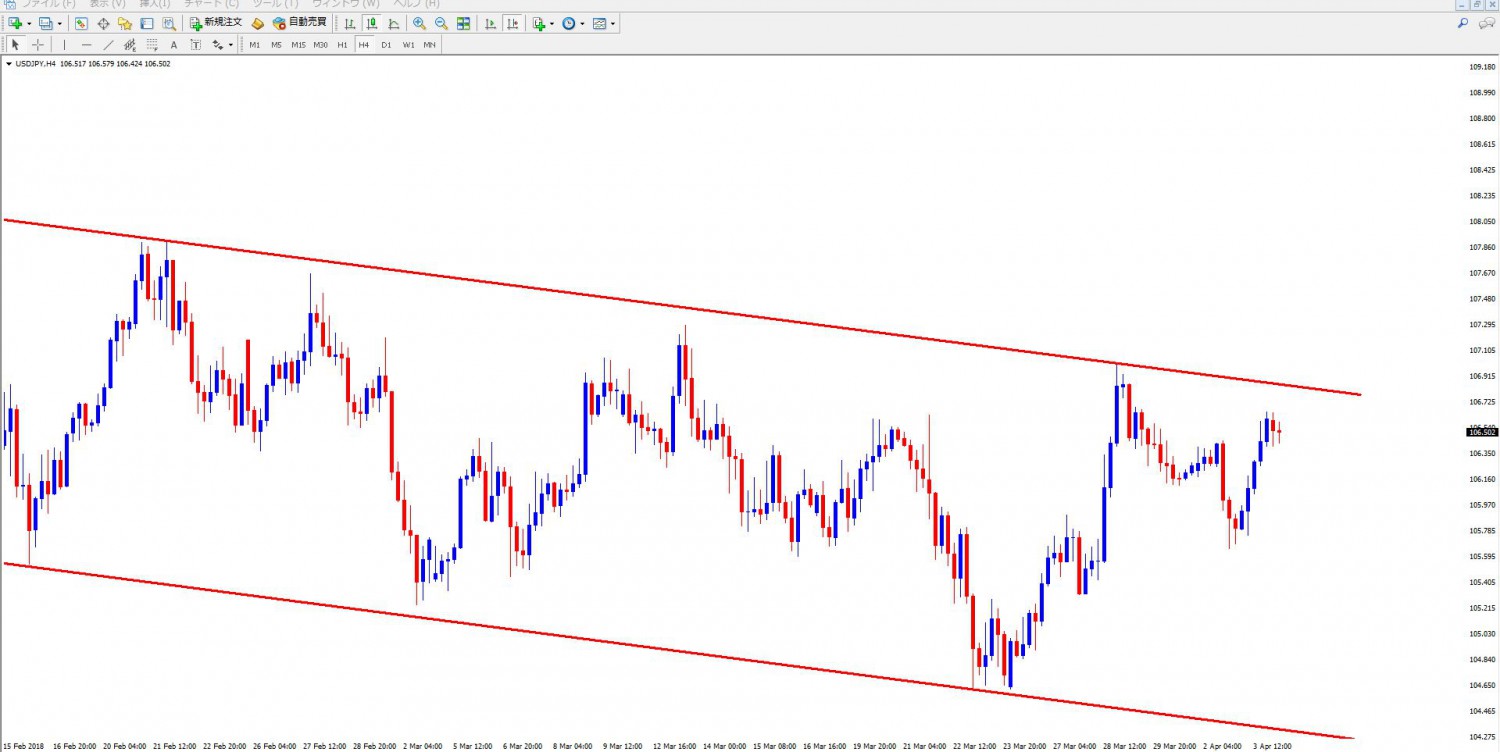Expand the periods clock dropdown arrow
Image resolution: width=1500 pixels, height=752 pixels.
pos(582,23)
